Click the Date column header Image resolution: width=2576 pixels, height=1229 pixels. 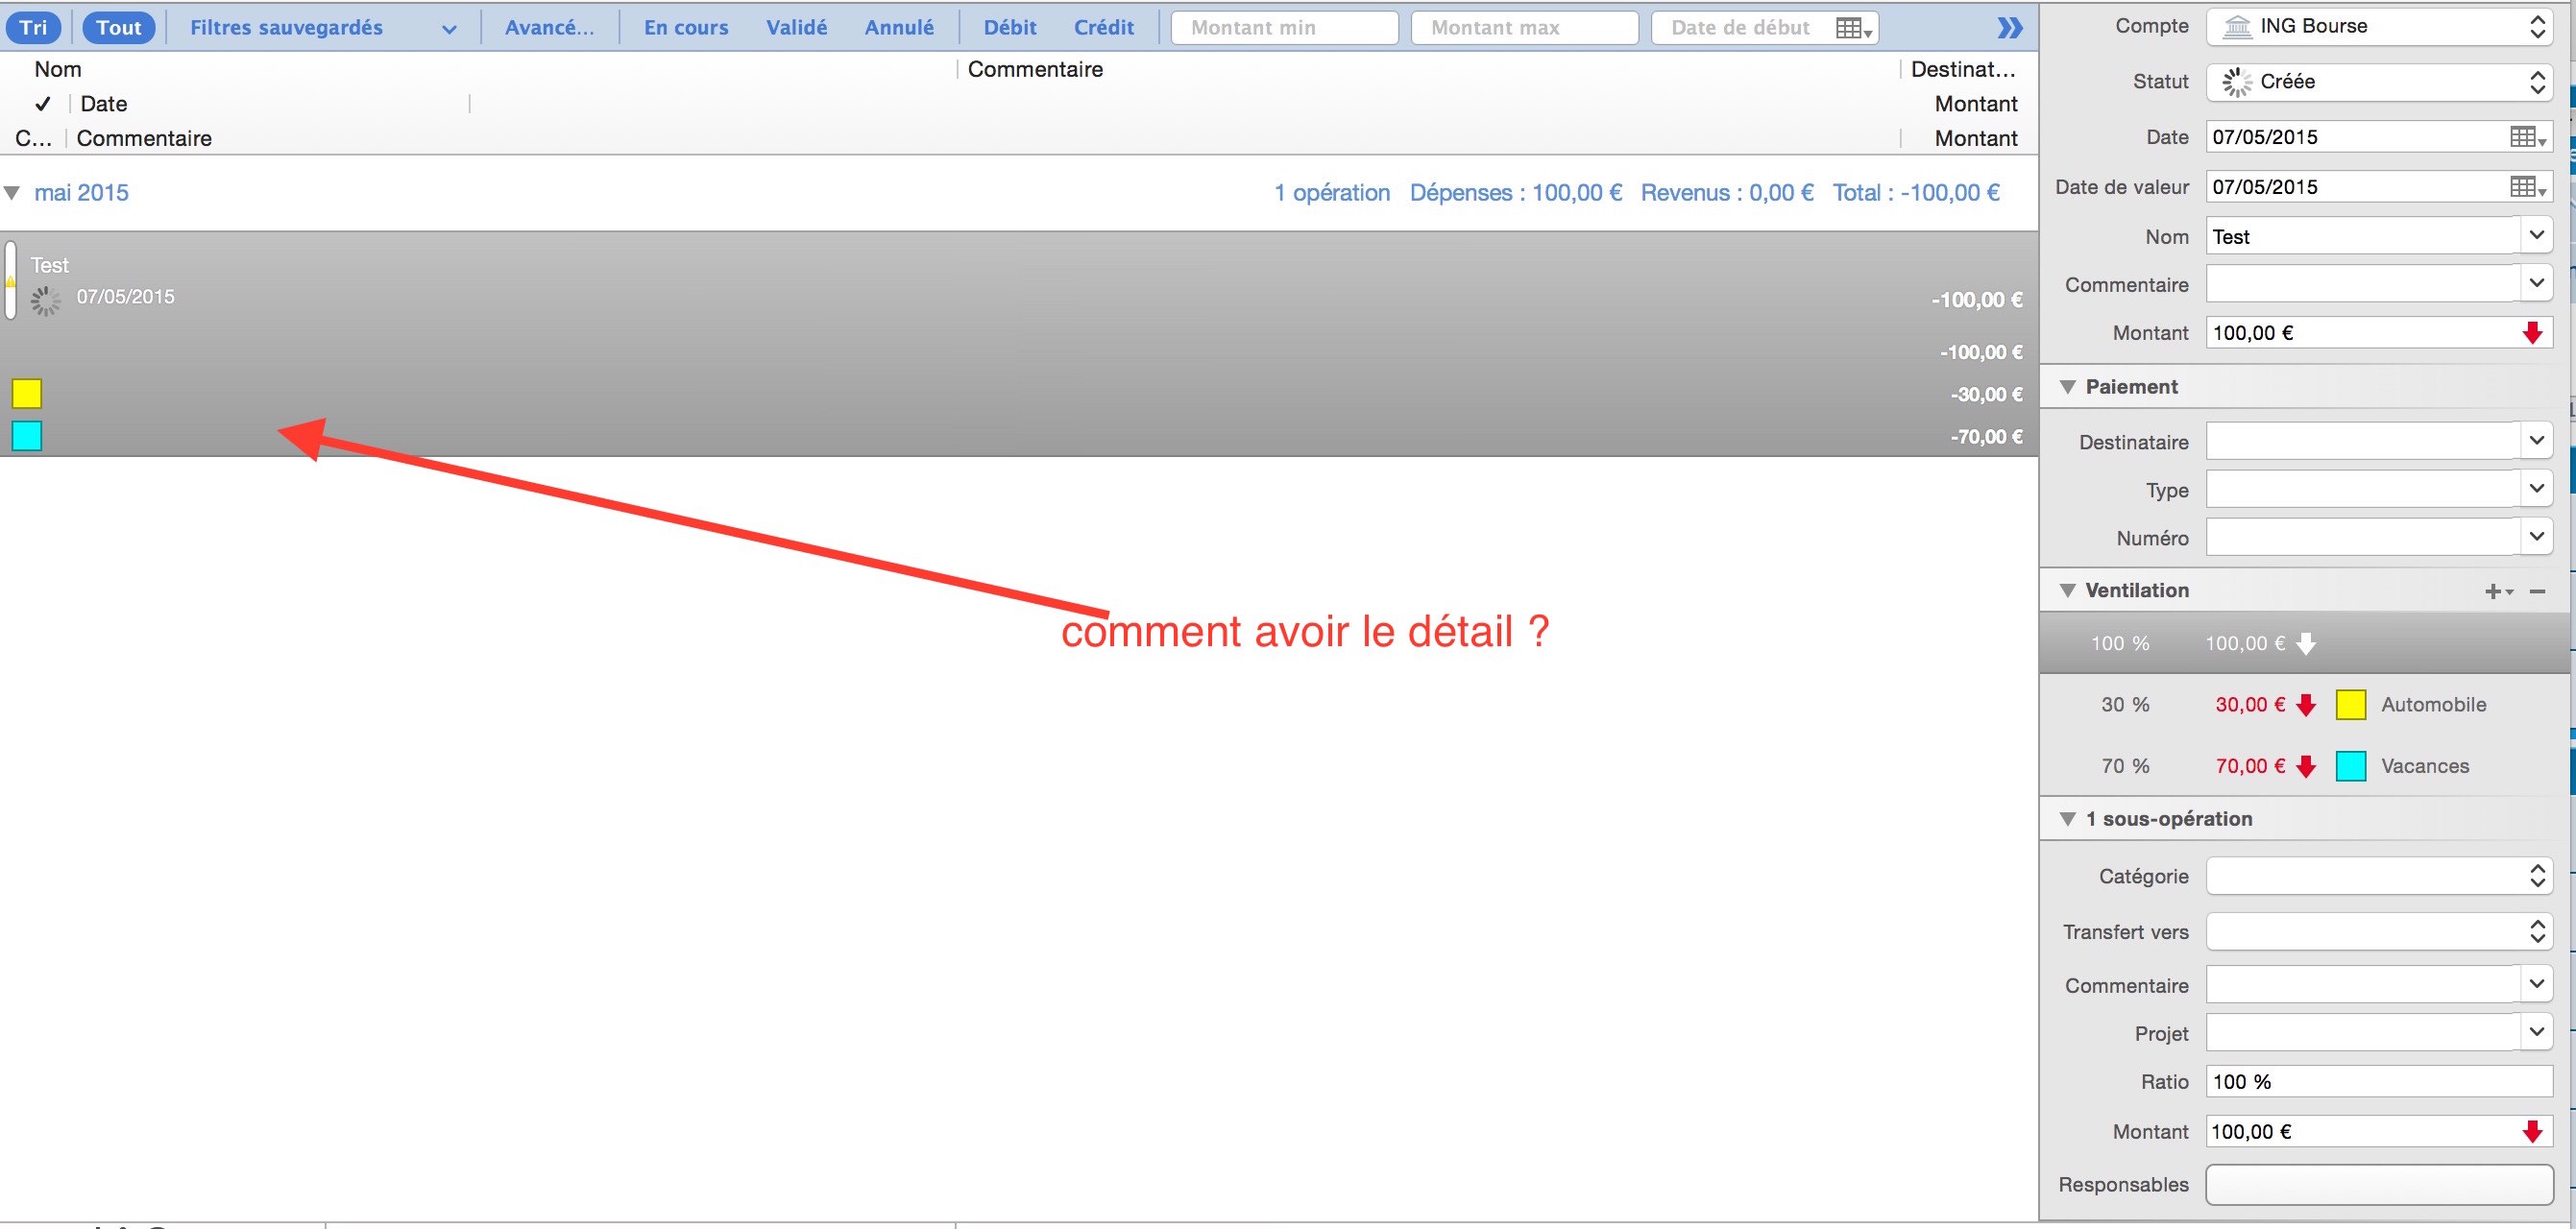(x=103, y=104)
